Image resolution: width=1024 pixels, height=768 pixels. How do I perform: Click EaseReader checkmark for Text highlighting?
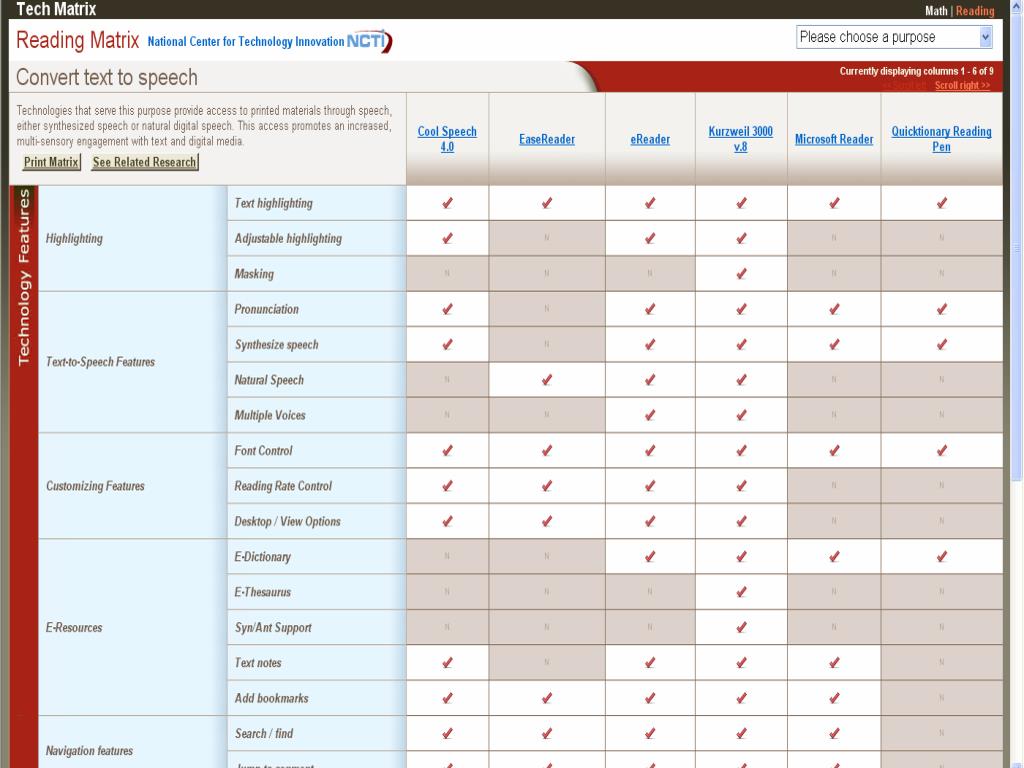click(x=547, y=204)
